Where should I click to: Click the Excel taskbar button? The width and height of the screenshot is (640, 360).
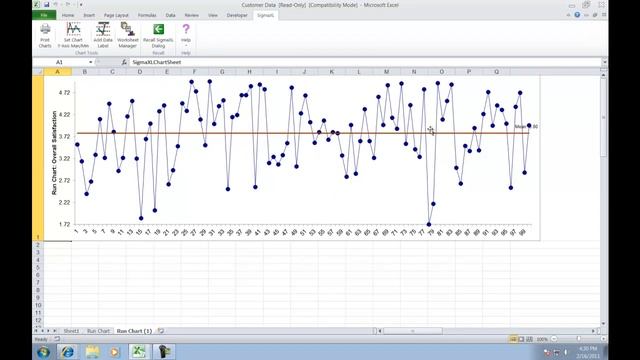(x=140, y=351)
